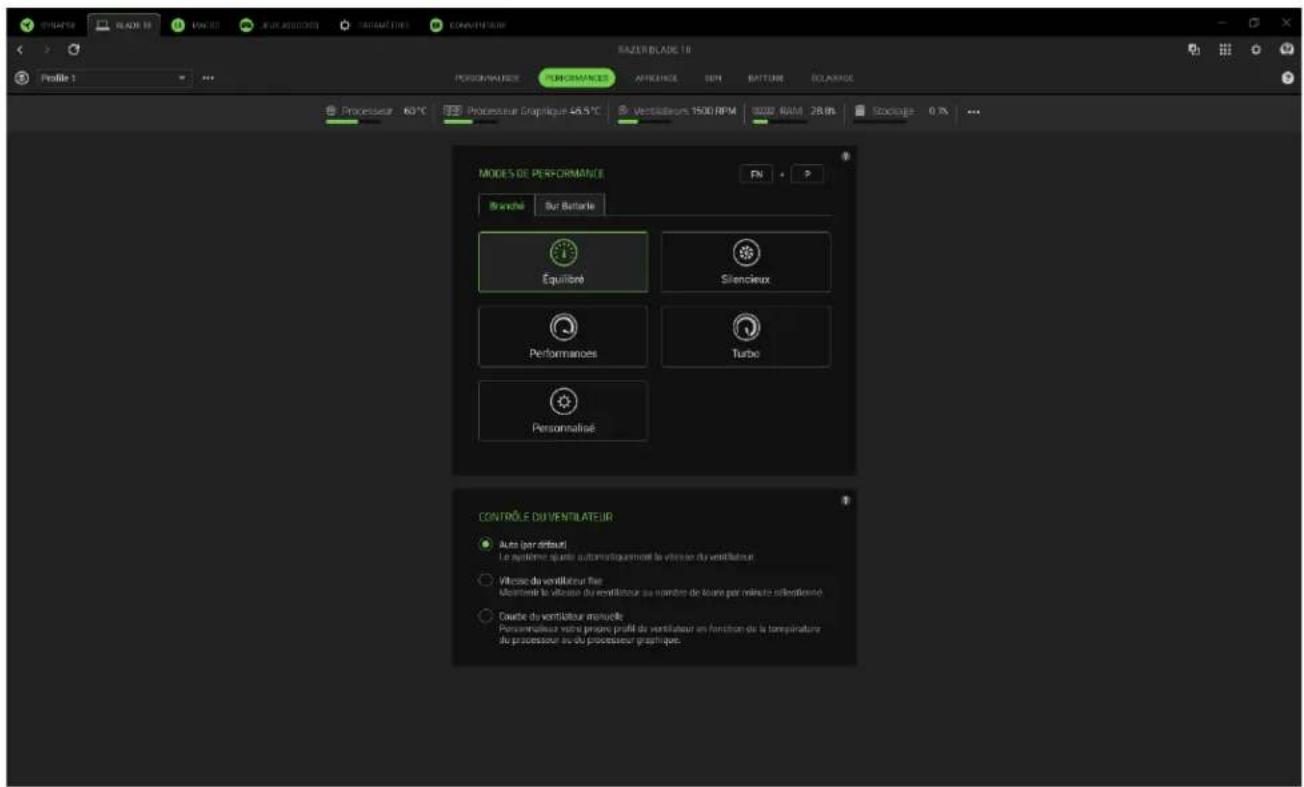Click the Processeur chip icon in status bar
The height and width of the screenshot is (787, 1304).
332,111
